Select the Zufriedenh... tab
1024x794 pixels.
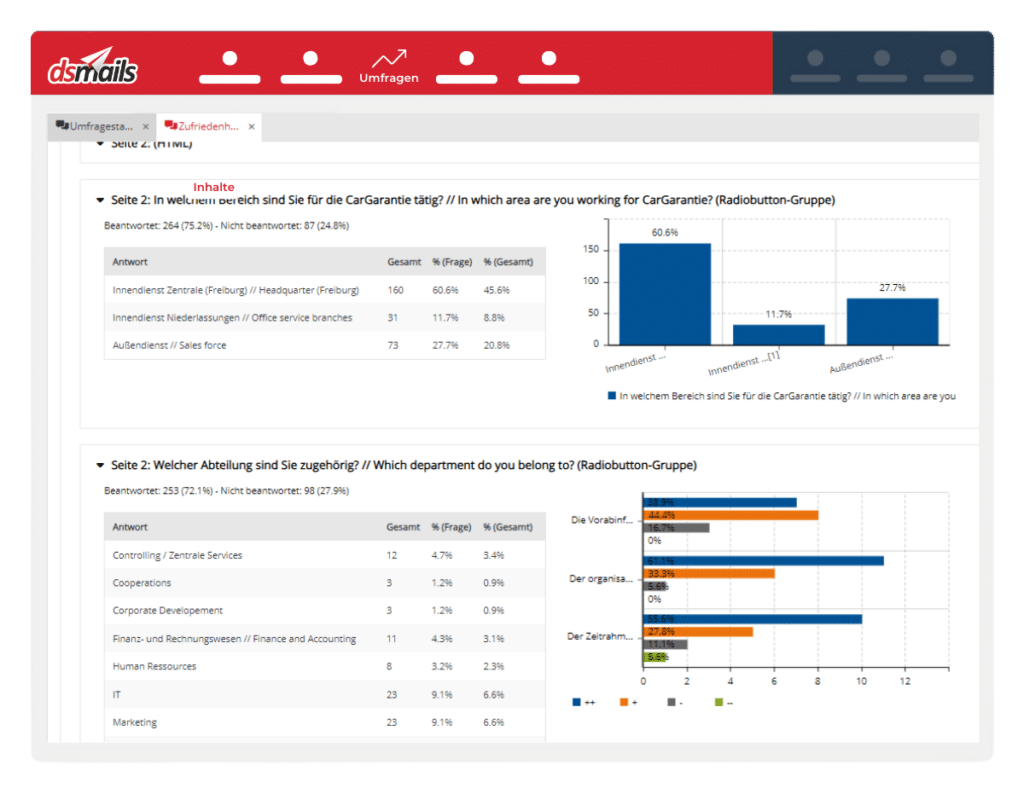pos(208,126)
